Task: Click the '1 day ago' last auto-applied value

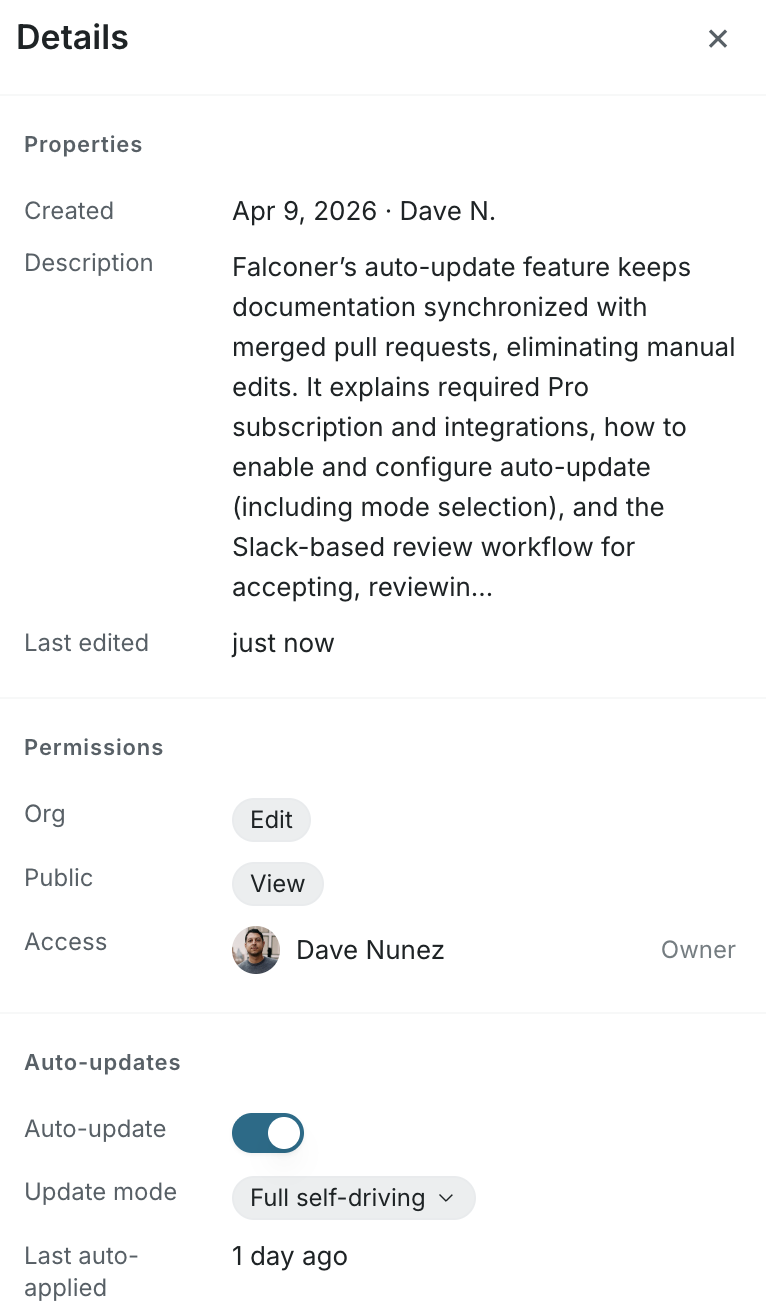Action: point(290,1256)
